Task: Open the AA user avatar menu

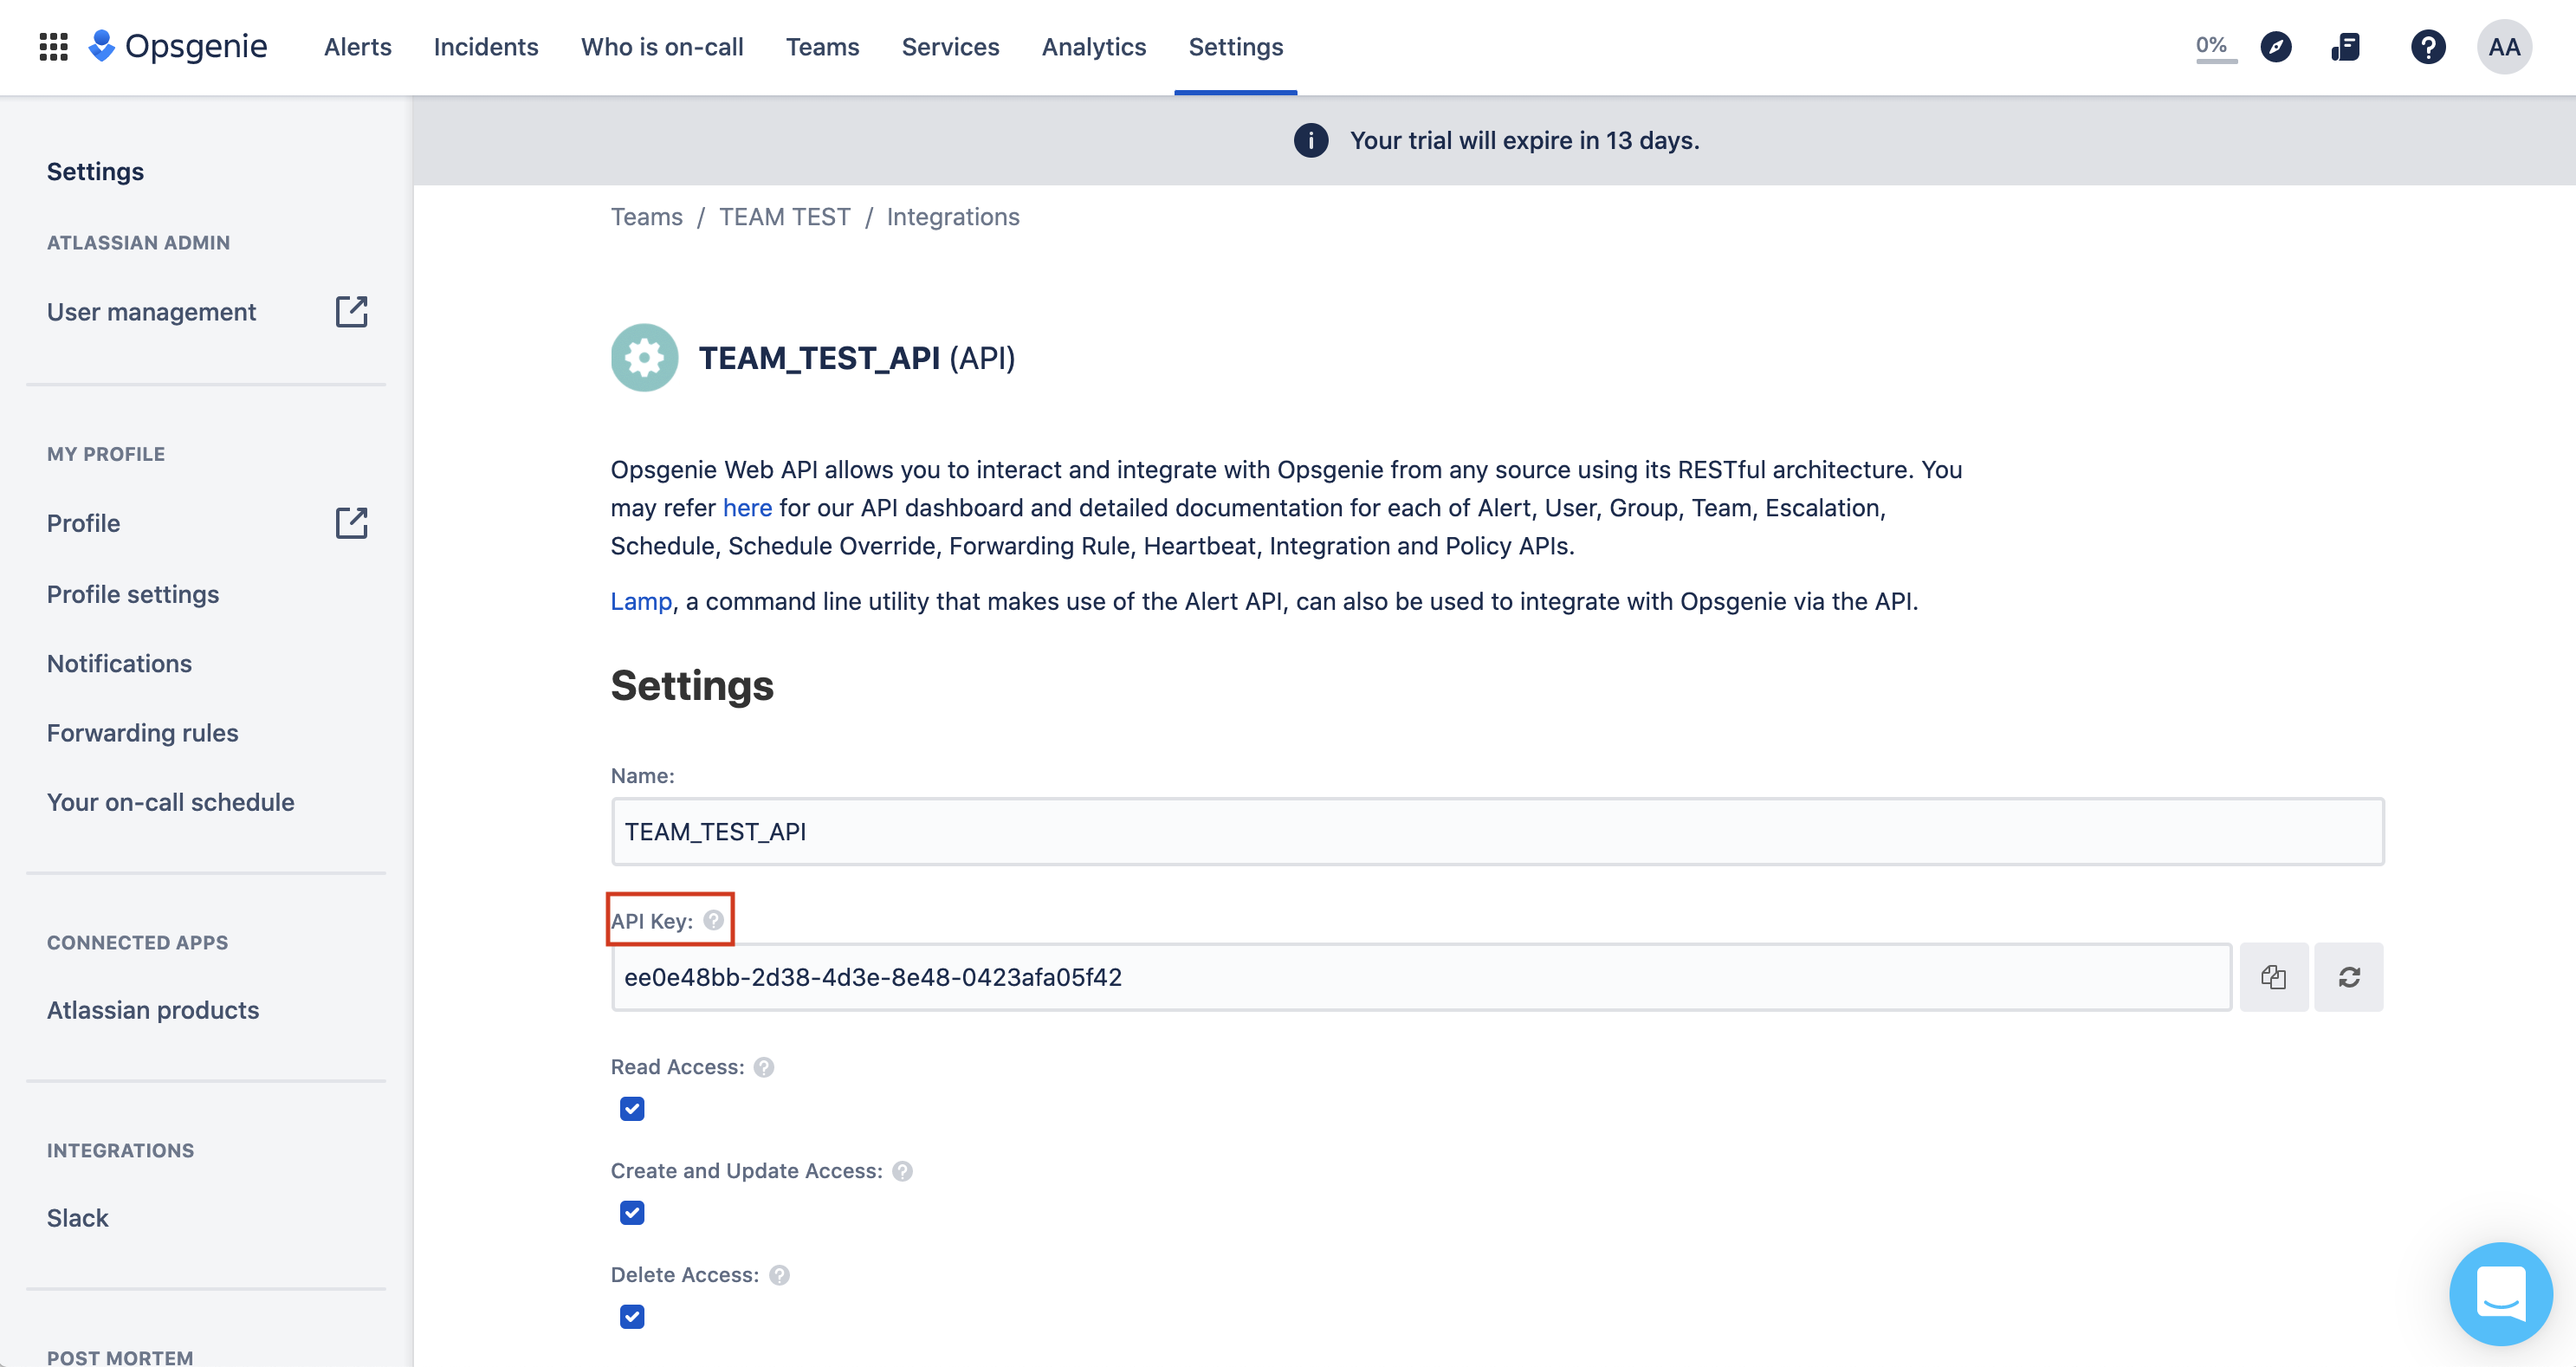Action: click(x=2504, y=47)
